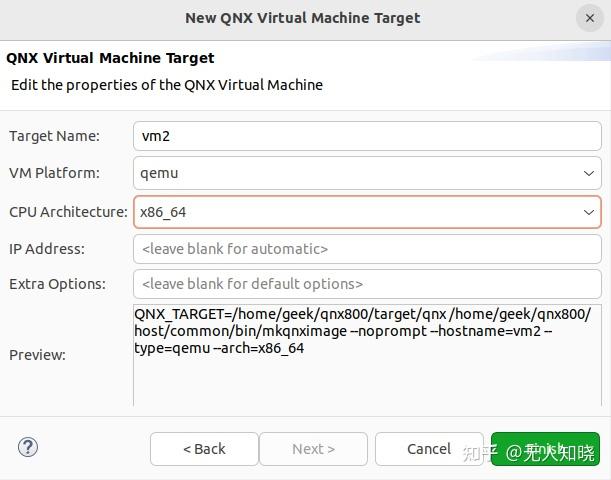Focus the Target Name field containing vm2
The image size is (611, 480).
(366, 135)
